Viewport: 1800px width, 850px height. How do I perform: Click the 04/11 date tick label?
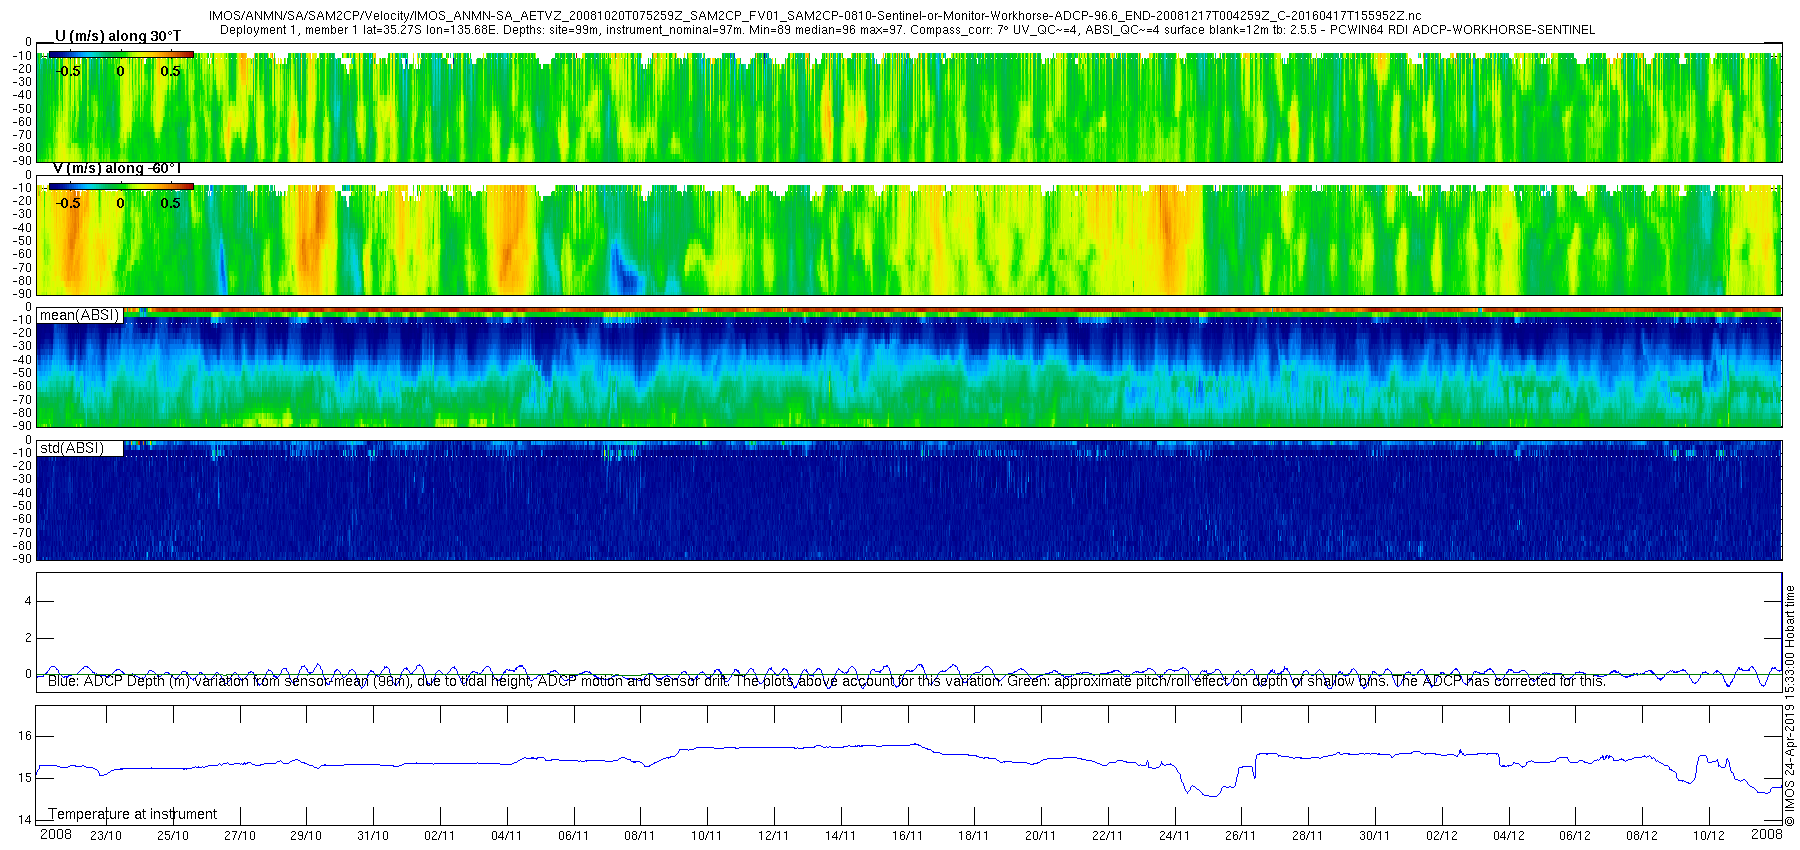pyautogui.click(x=507, y=836)
